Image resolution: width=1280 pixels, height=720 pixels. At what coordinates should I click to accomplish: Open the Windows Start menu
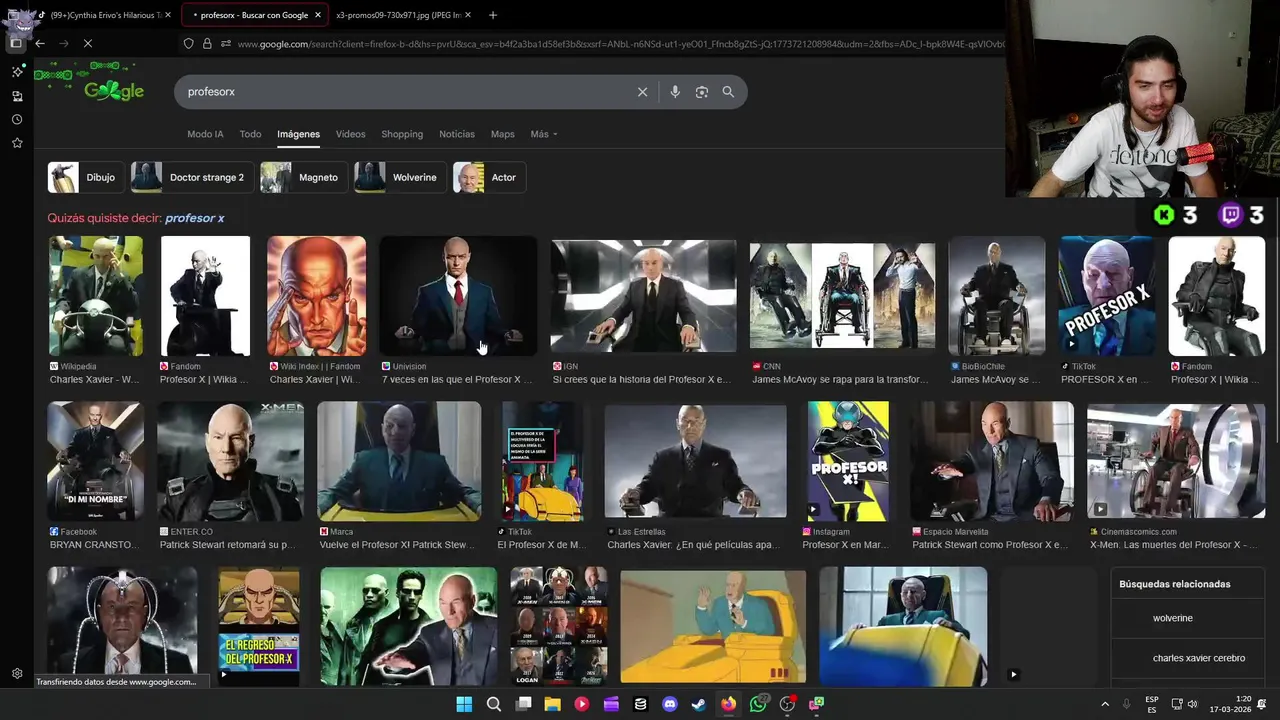tap(464, 704)
